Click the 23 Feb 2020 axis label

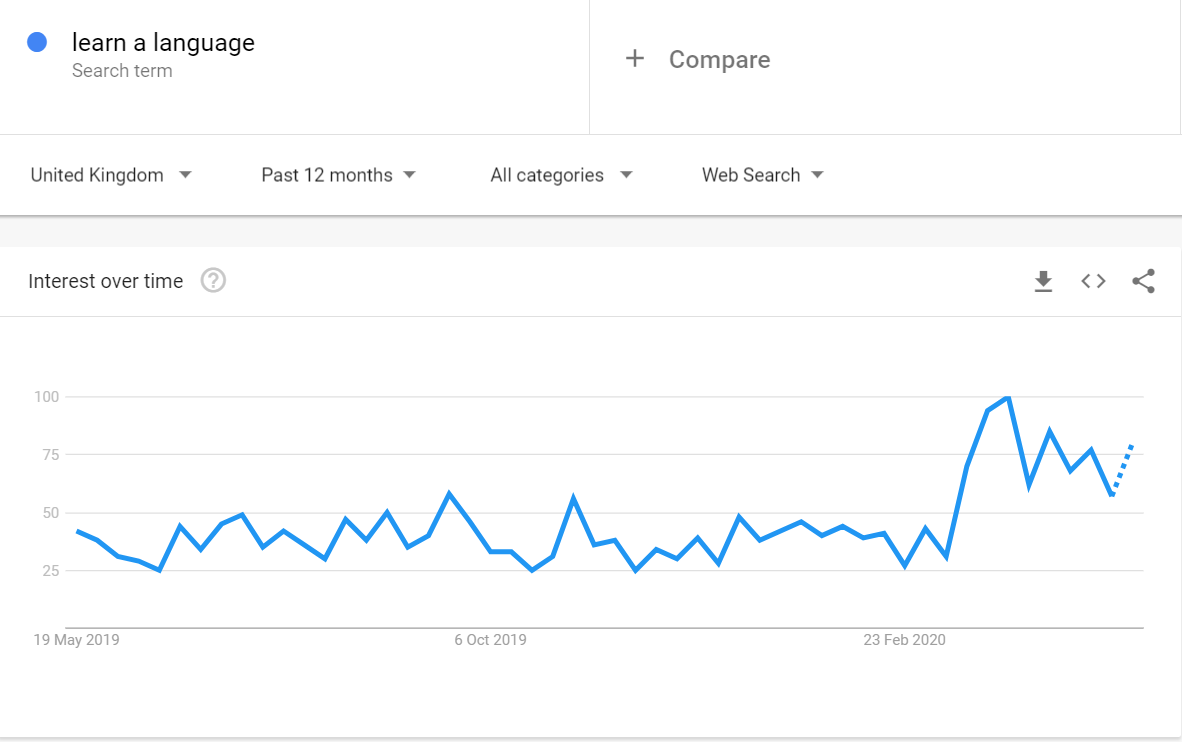904,640
